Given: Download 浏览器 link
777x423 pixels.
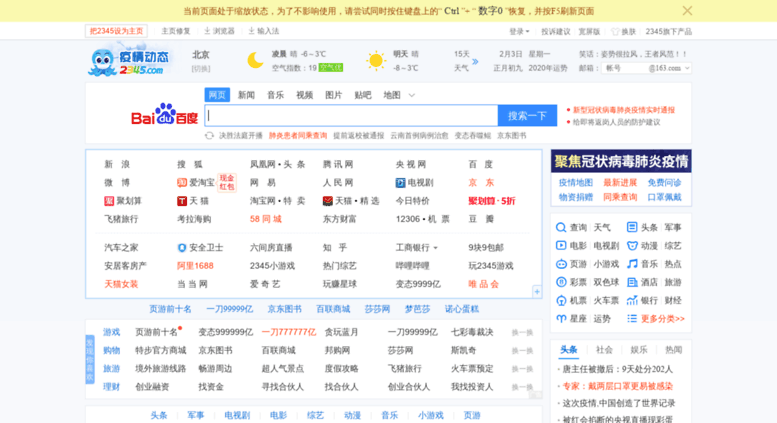Looking at the screenshot, I should [x=219, y=31].
